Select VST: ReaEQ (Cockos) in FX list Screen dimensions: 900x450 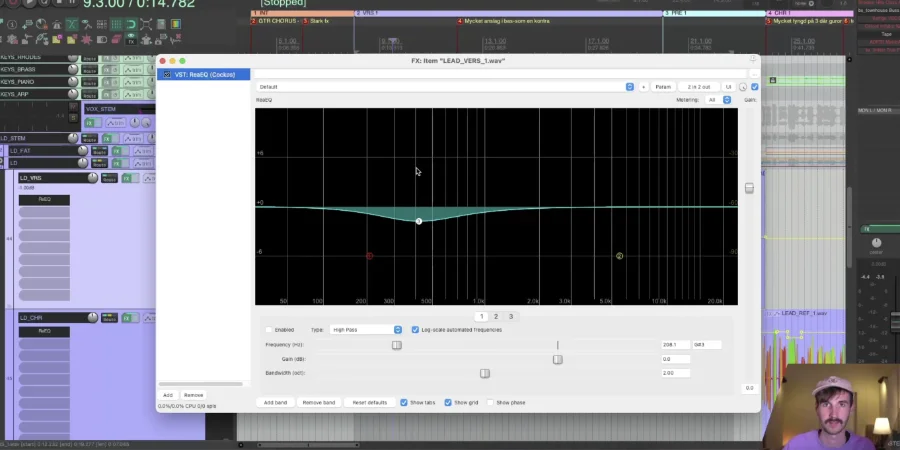(x=203, y=75)
